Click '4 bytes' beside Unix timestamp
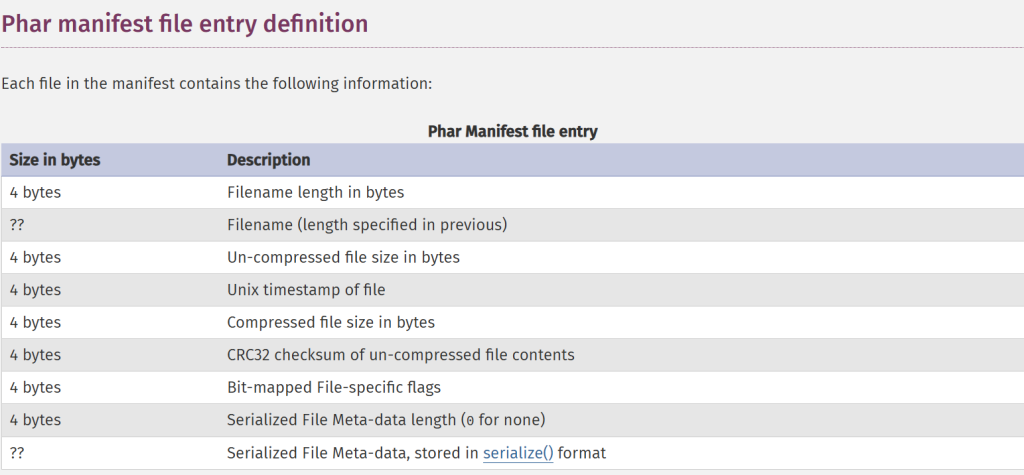 point(35,290)
